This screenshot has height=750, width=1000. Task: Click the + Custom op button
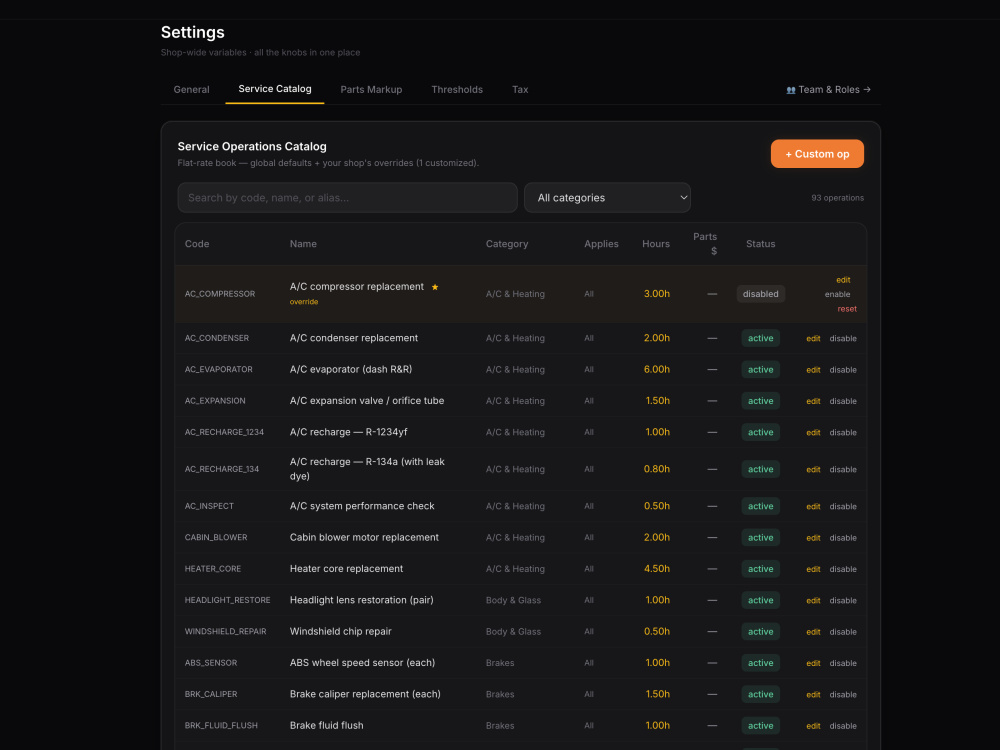817,154
